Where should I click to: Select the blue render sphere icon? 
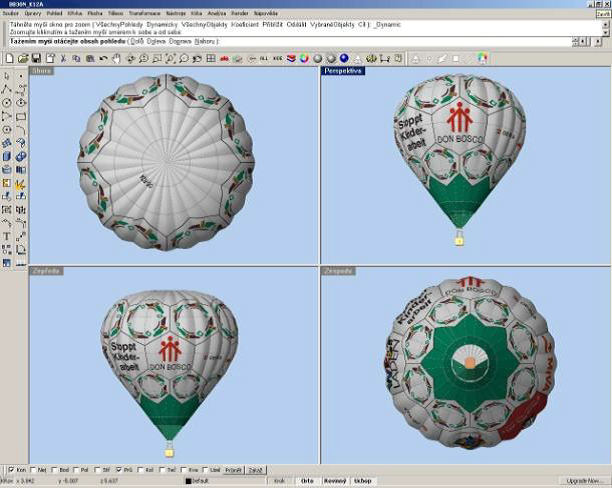point(344,59)
